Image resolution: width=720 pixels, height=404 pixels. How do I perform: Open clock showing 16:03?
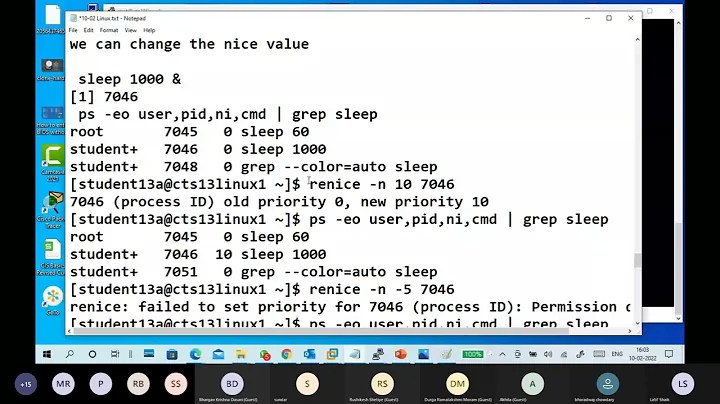(643, 354)
